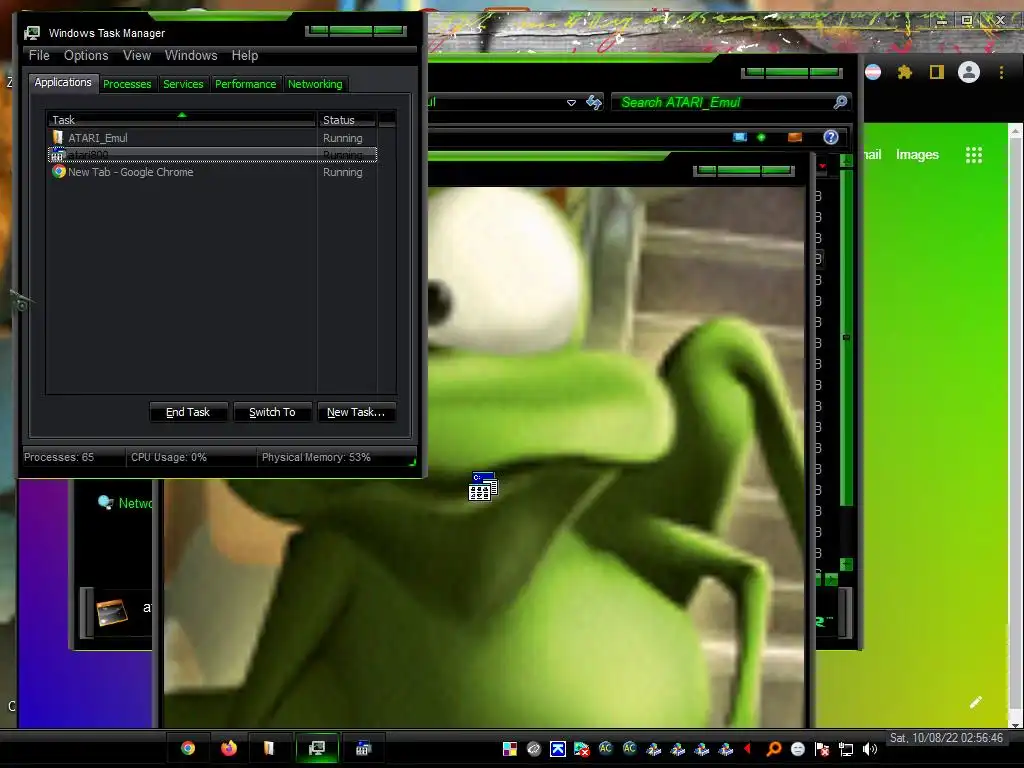The height and width of the screenshot is (768, 1024).
Task: Switch to the Performance tab
Action: pos(246,84)
